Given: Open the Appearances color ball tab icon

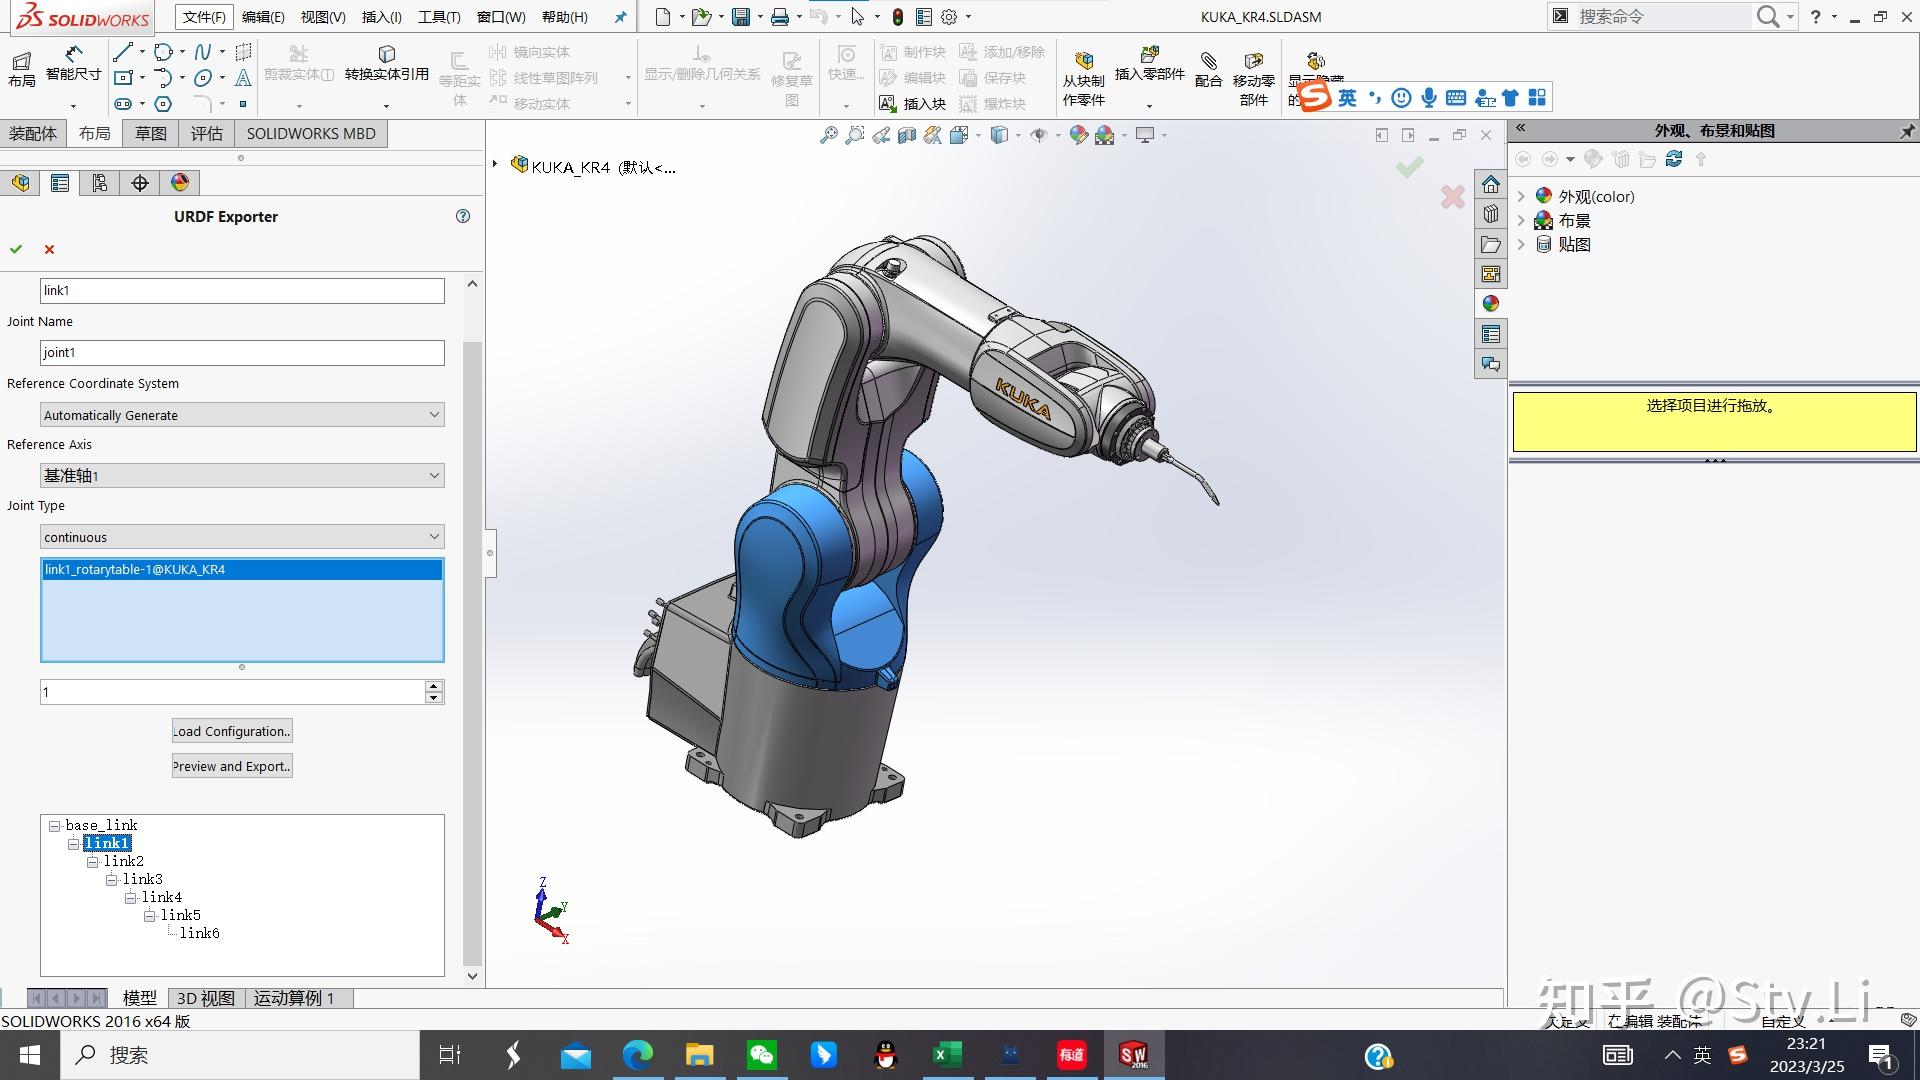Looking at the screenshot, I should (180, 182).
